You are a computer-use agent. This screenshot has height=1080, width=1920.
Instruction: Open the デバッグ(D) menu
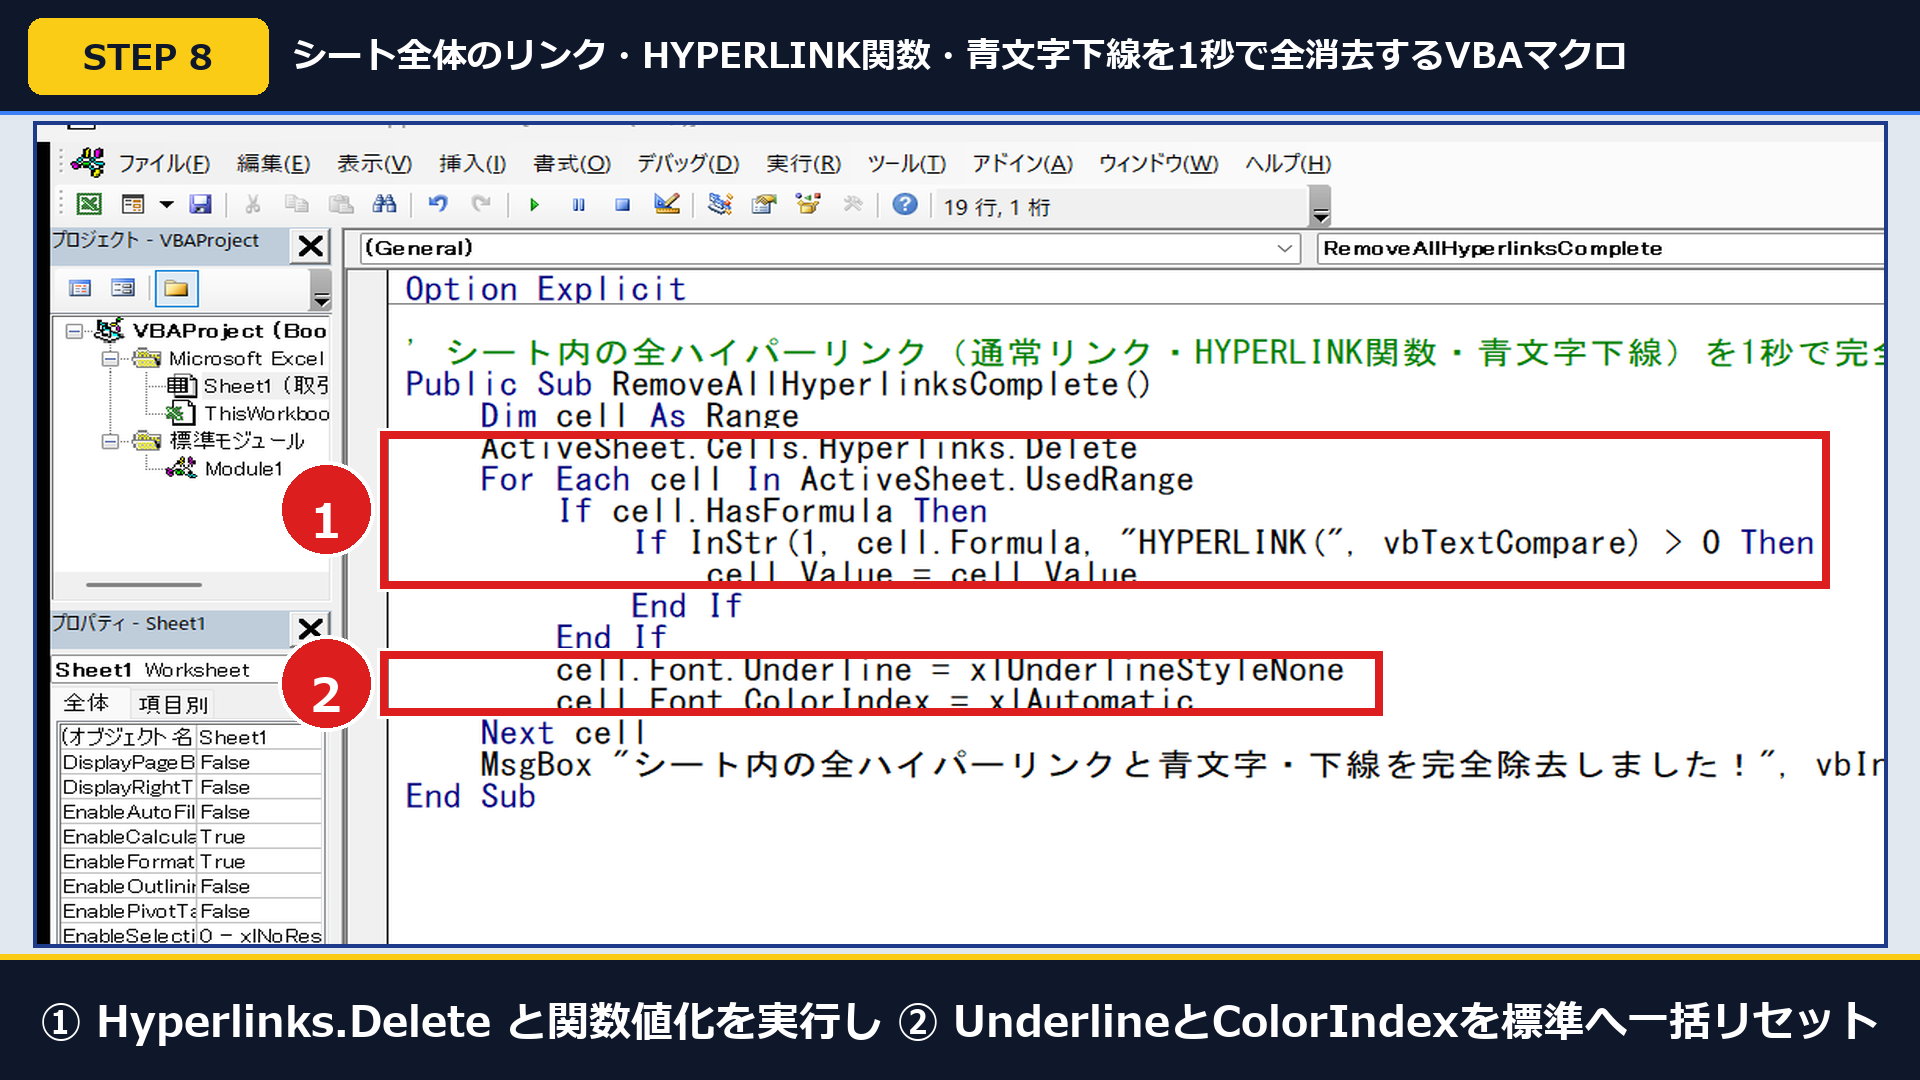point(688,163)
